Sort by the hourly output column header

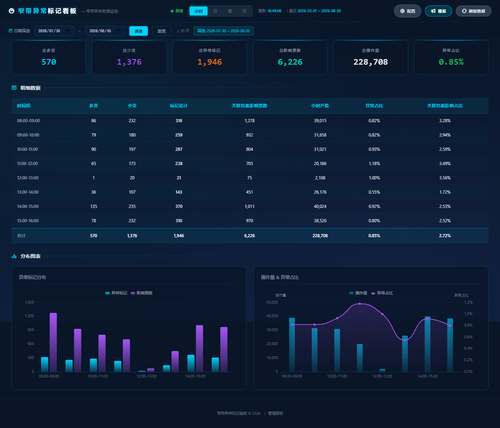tap(320, 106)
